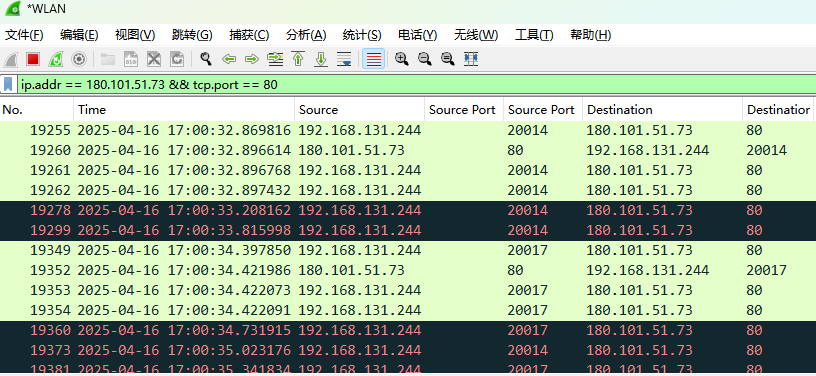Screen dimensions: 816x376
Task: Select packet number 19262
Action: [x=408, y=190]
